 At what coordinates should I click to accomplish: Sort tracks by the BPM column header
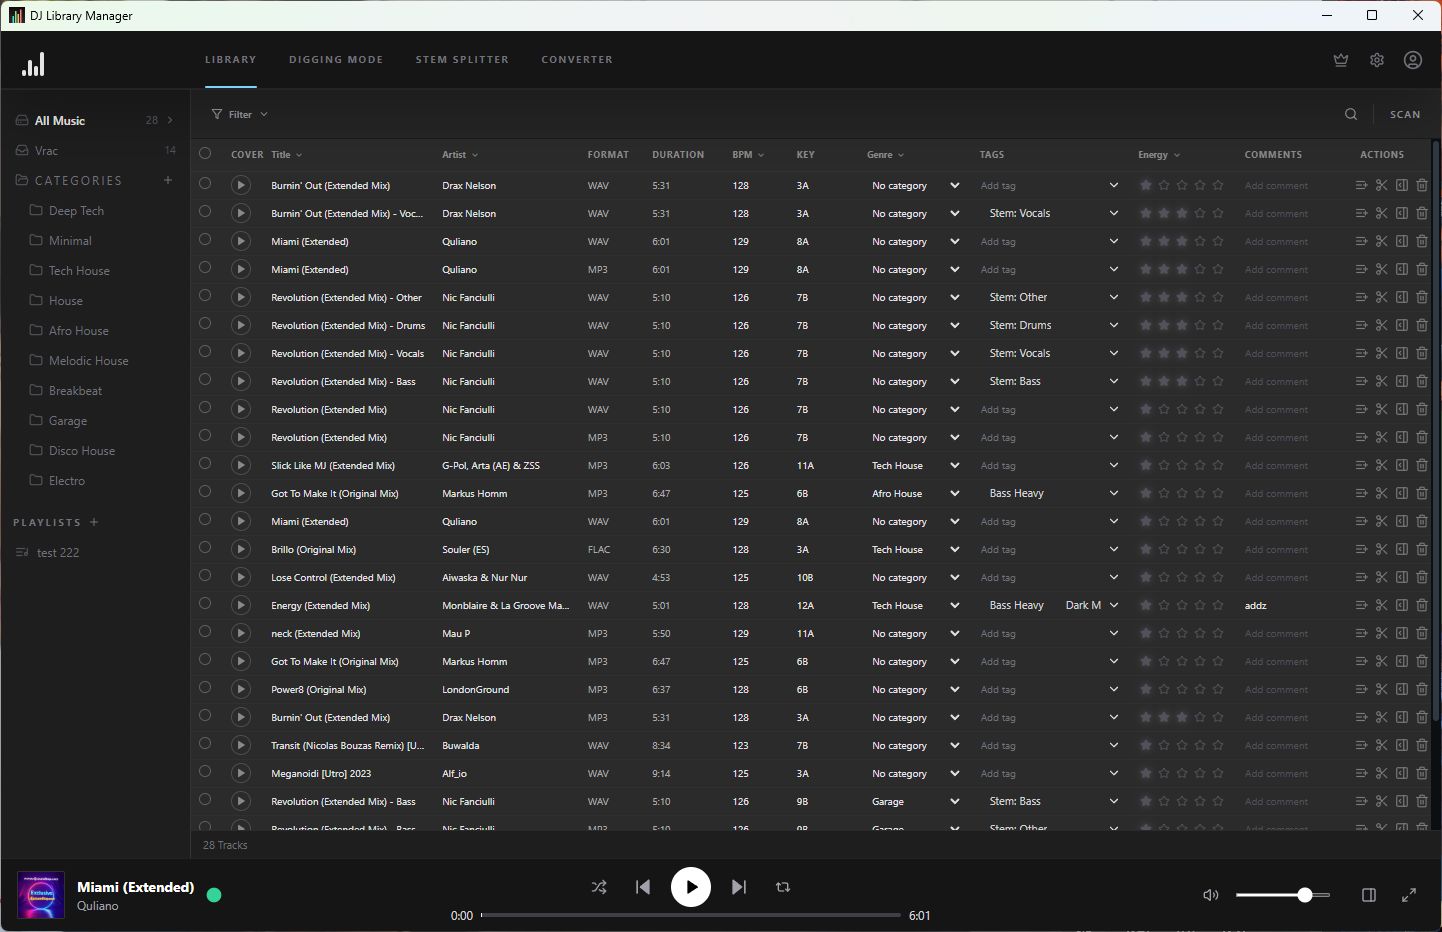(x=748, y=155)
